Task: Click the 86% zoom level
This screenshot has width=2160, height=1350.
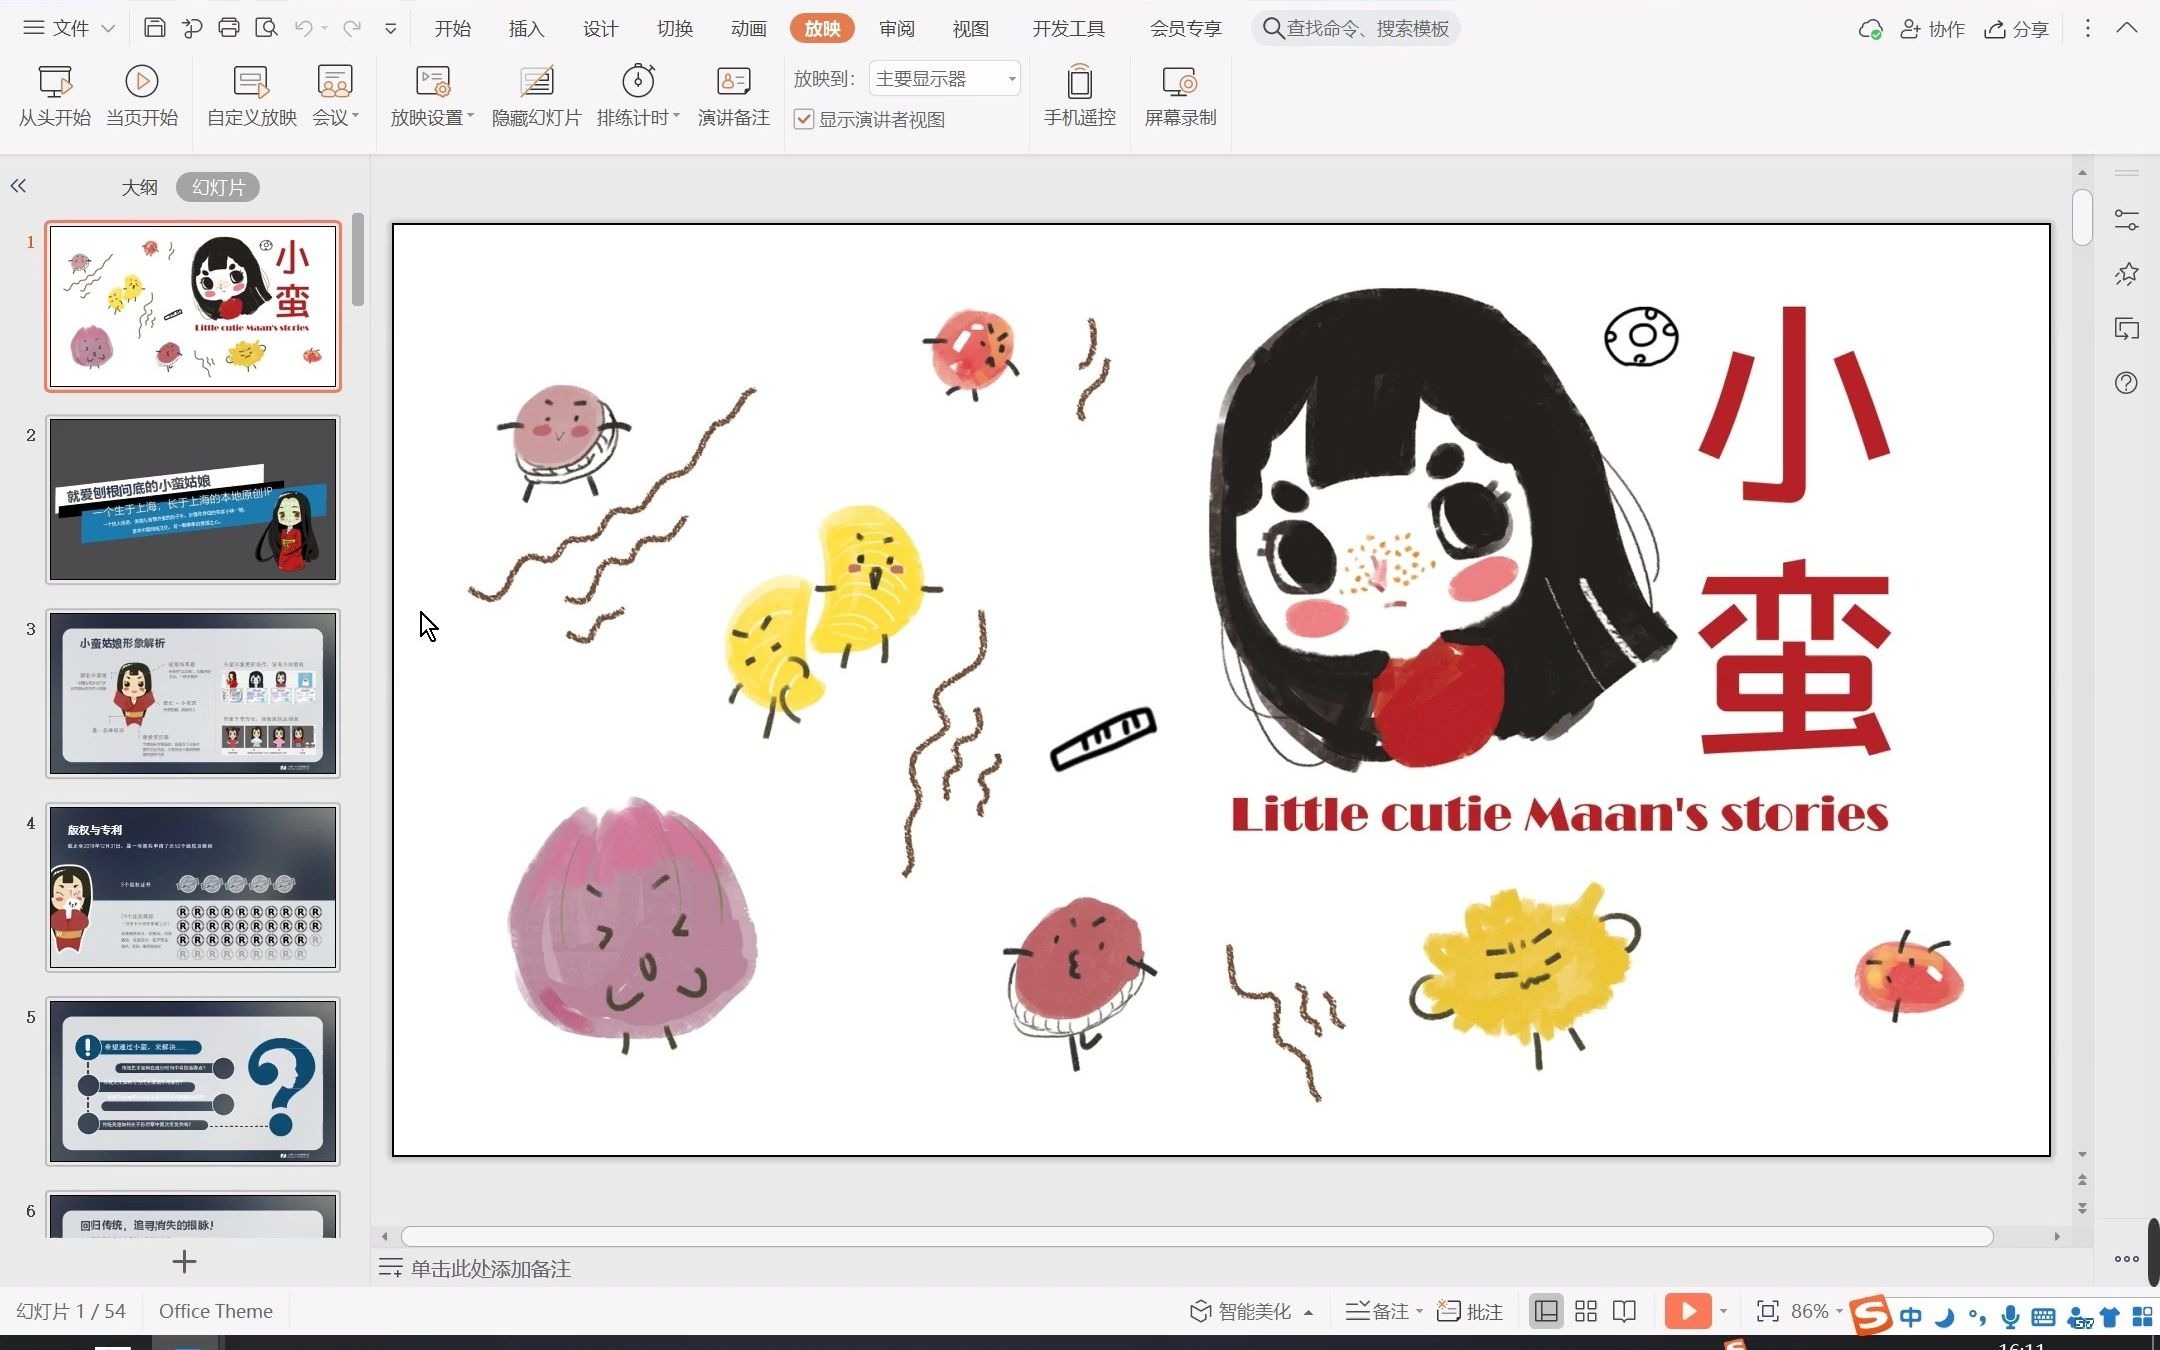Action: coord(1809,1311)
